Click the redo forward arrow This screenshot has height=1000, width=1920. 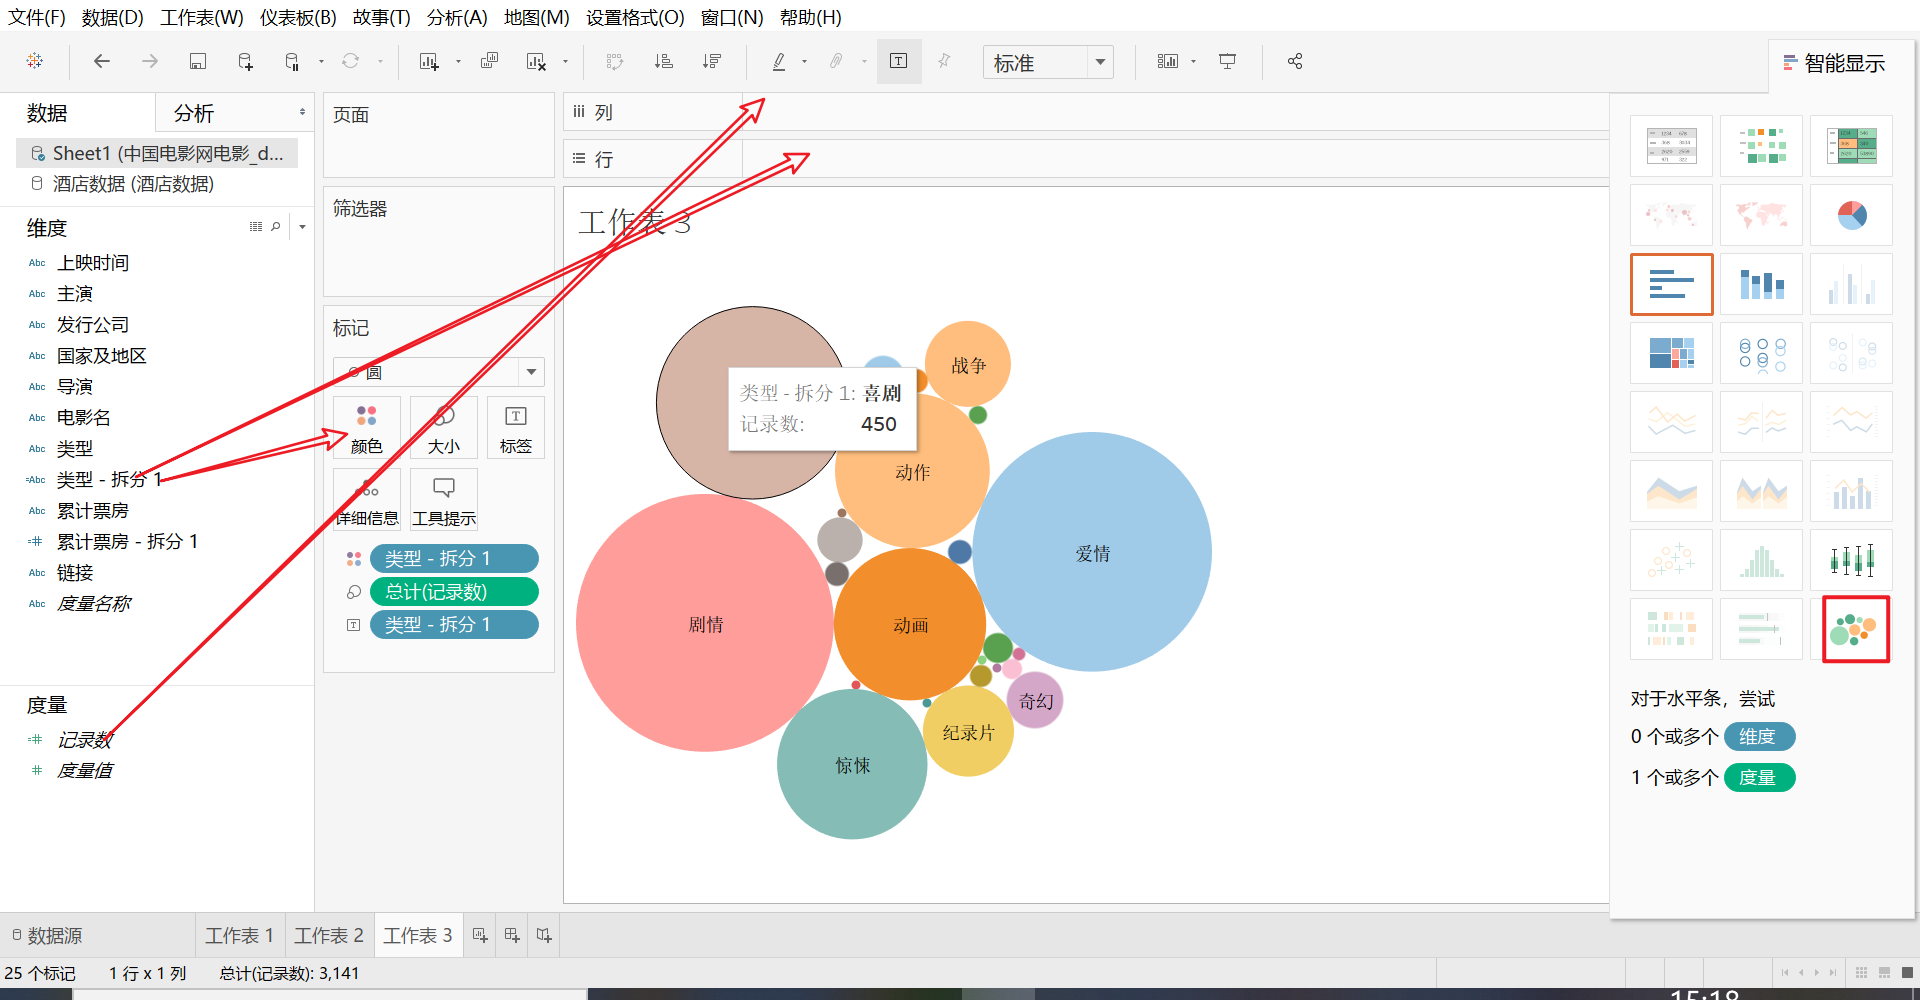150,61
